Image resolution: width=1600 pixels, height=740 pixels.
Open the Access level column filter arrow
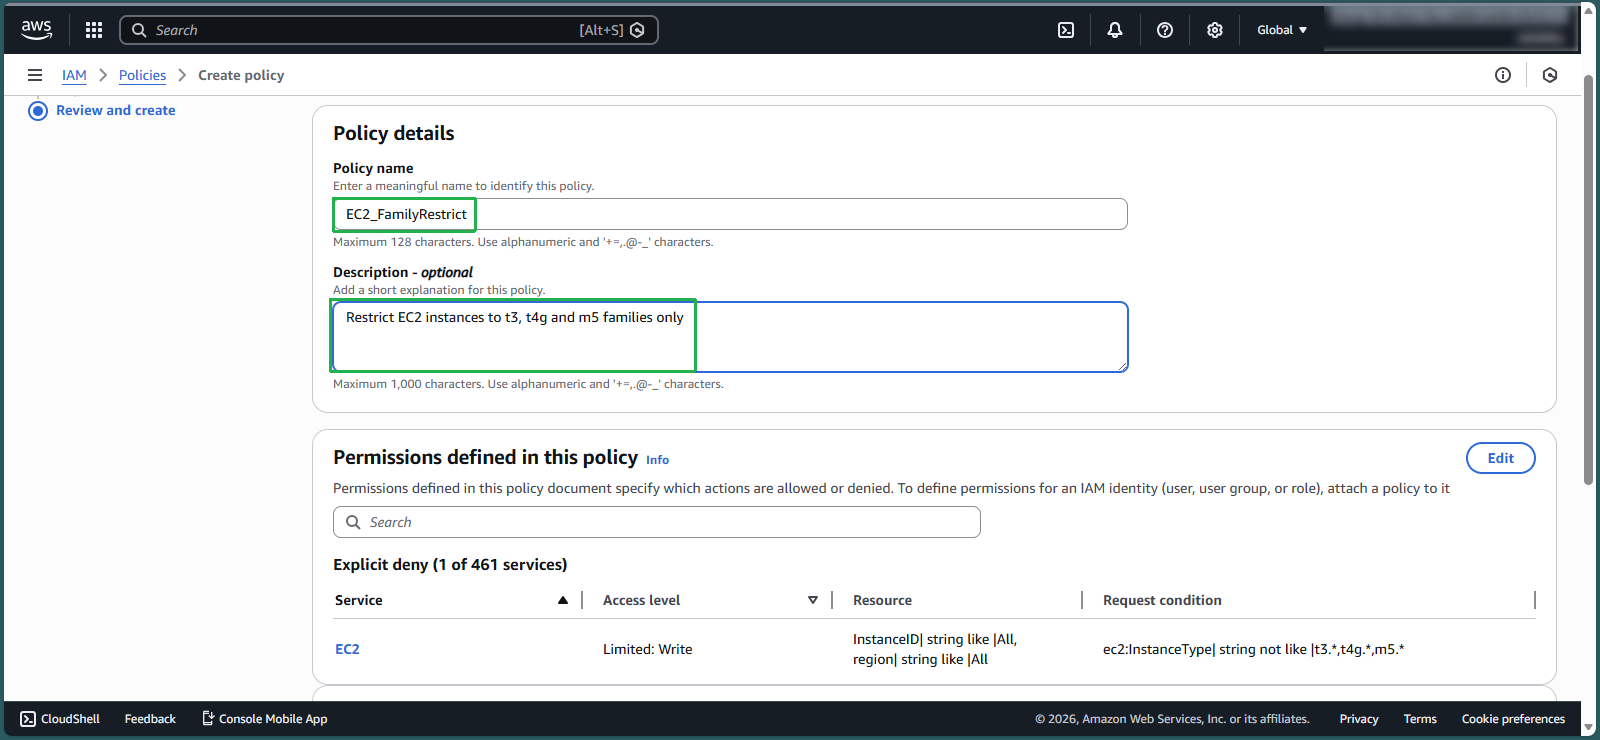point(813,600)
